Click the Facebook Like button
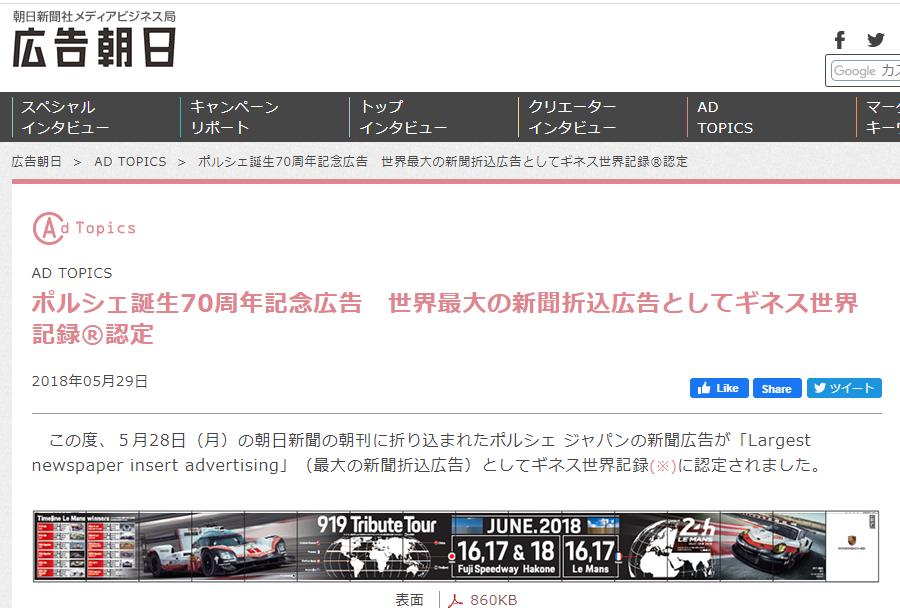The width and height of the screenshot is (900, 608). [x=719, y=388]
